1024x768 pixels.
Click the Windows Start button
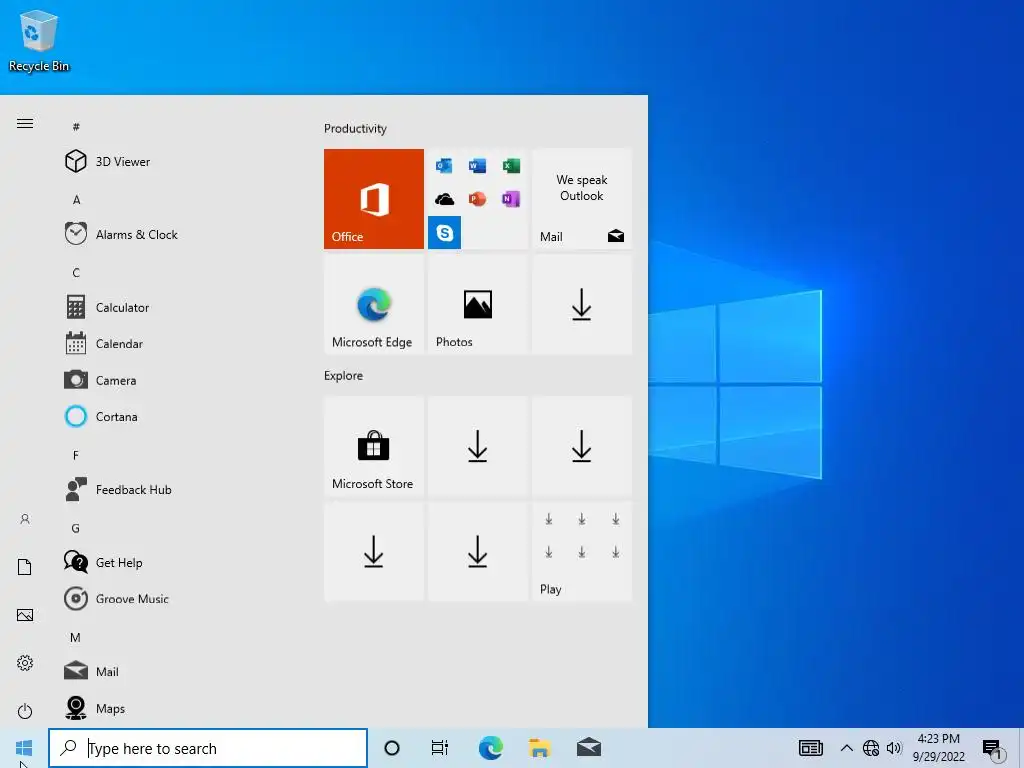(24, 748)
